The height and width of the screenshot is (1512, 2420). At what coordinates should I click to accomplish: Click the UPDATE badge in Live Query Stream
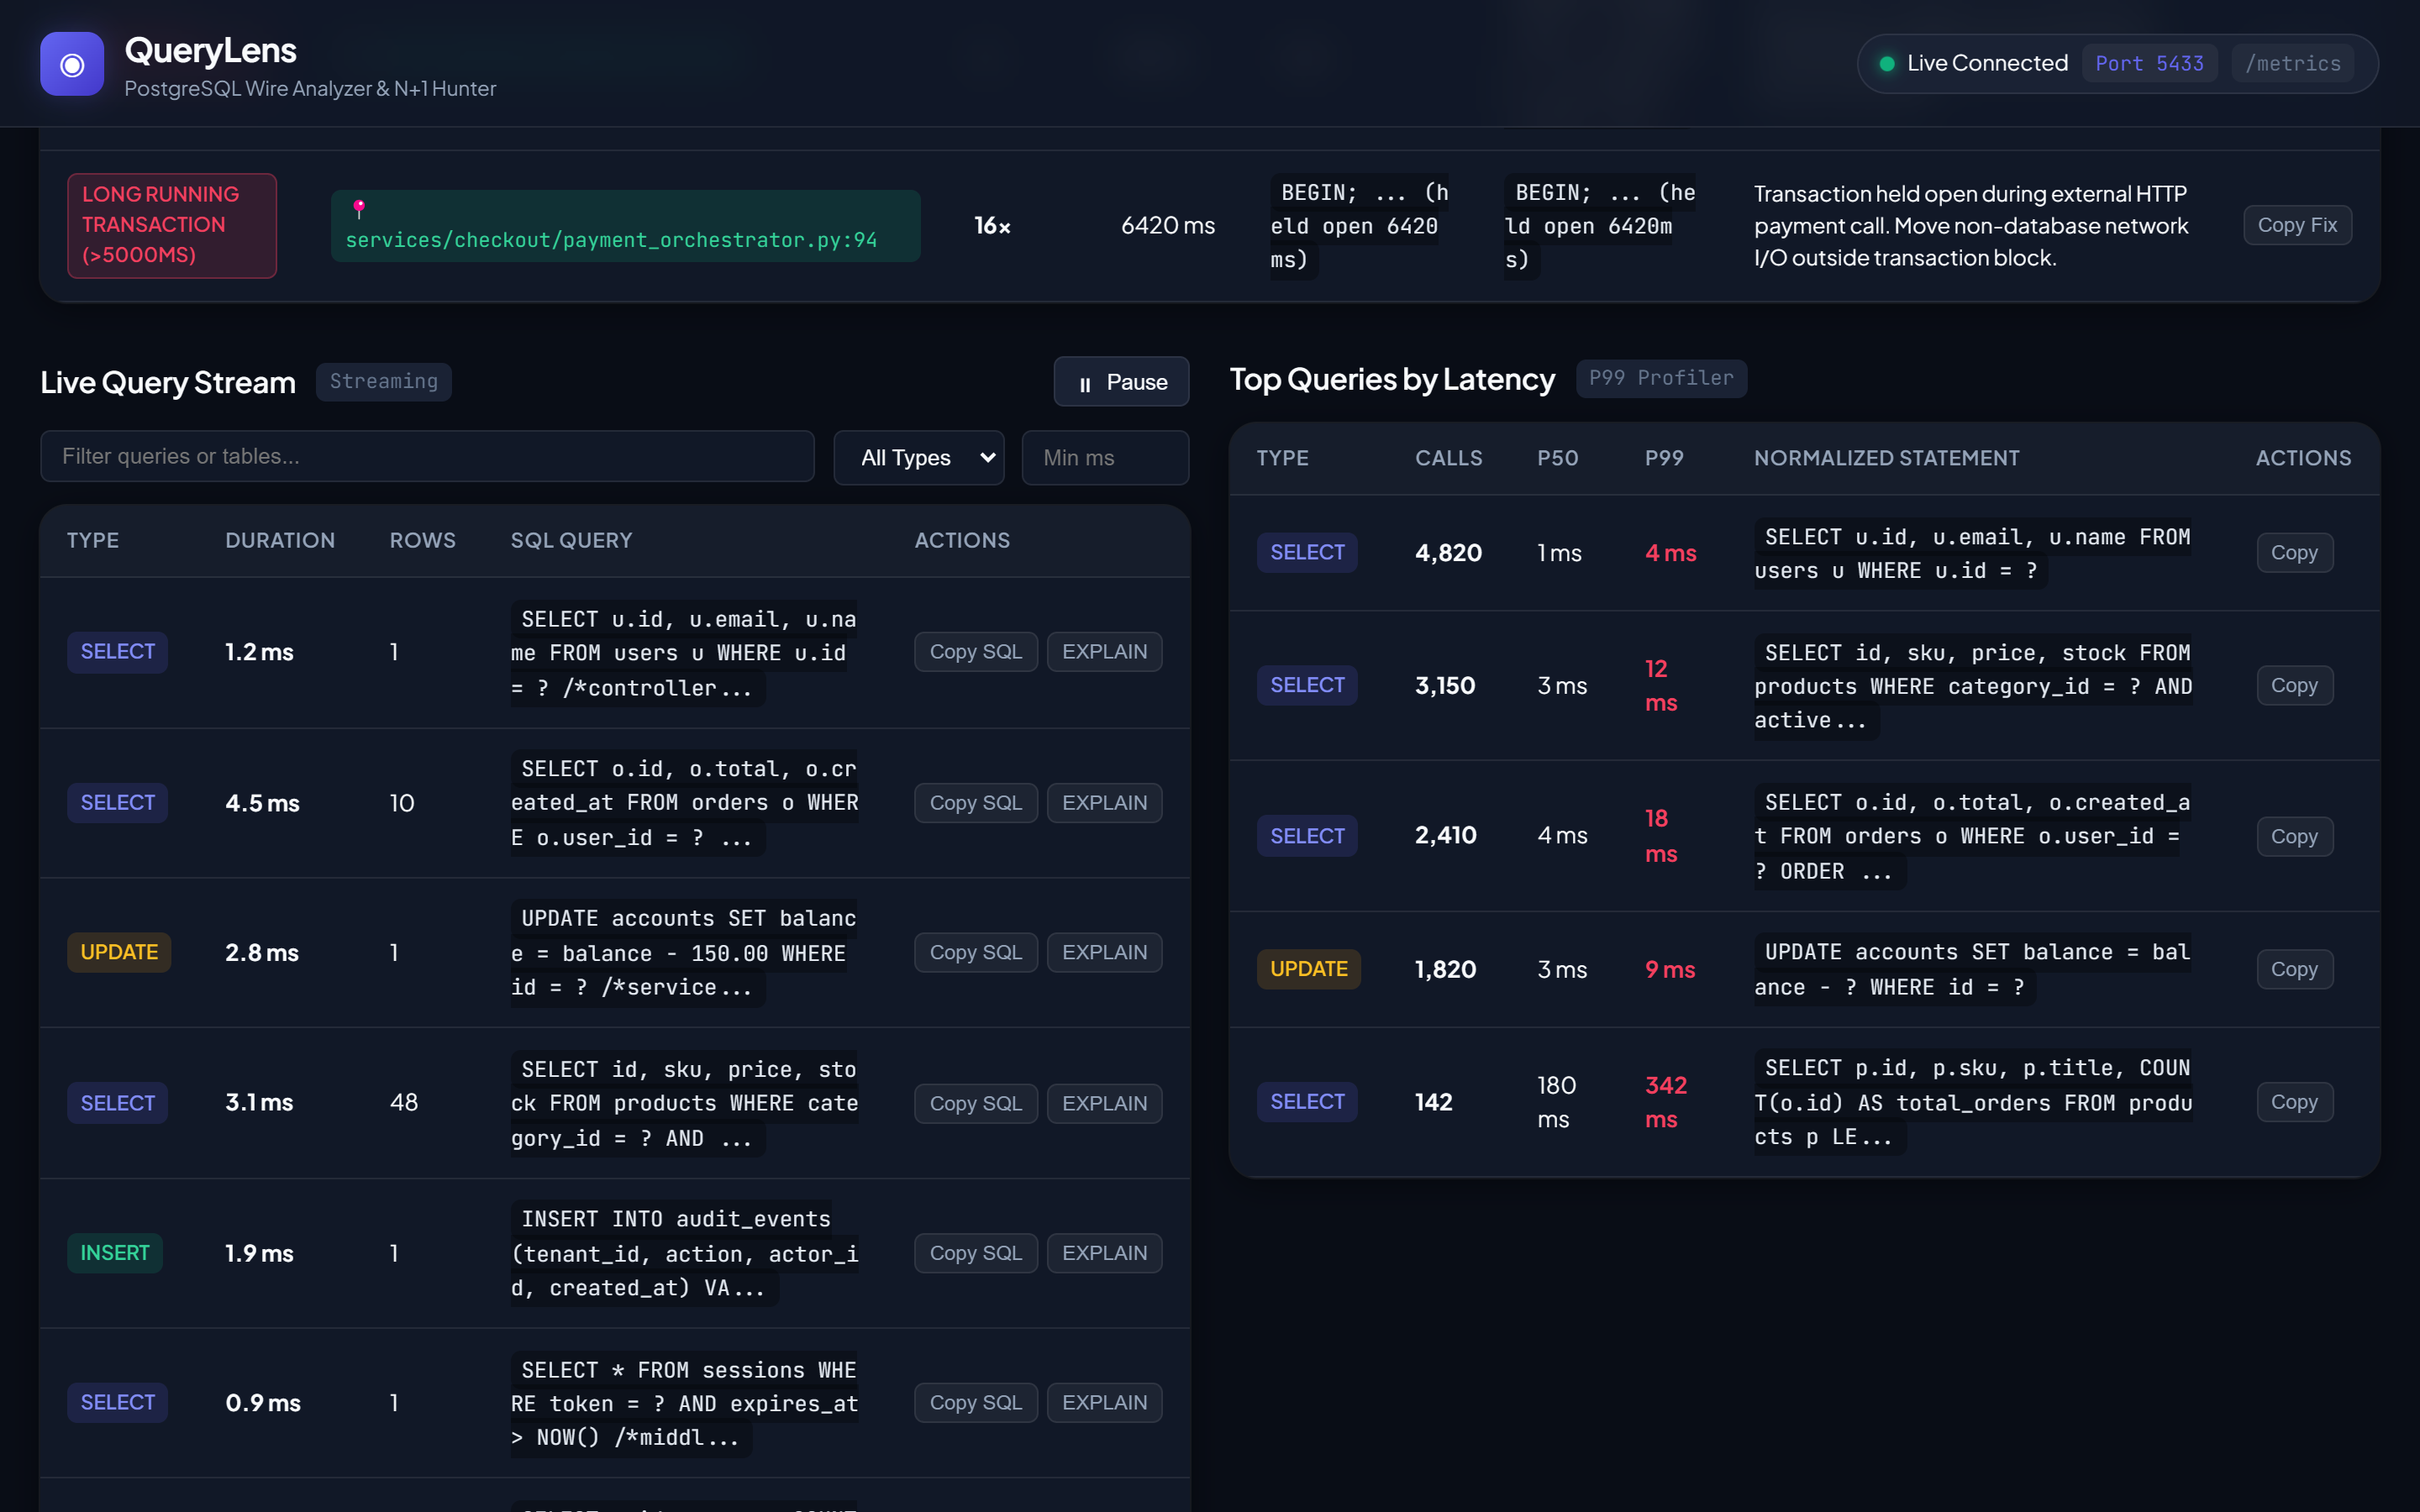click(x=119, y=952)
